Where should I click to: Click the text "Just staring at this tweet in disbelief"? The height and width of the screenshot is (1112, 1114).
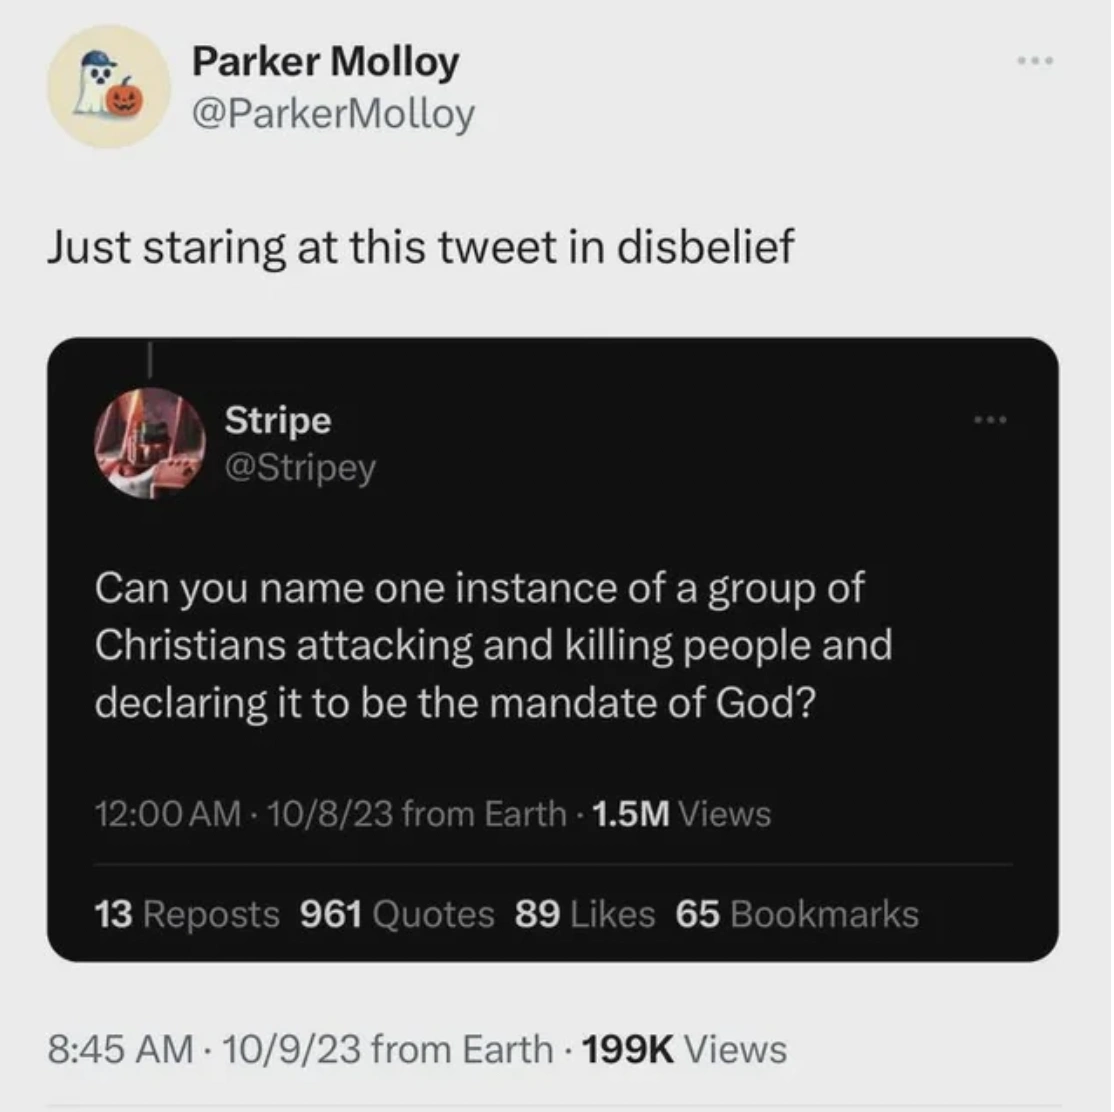click(420, 246)
